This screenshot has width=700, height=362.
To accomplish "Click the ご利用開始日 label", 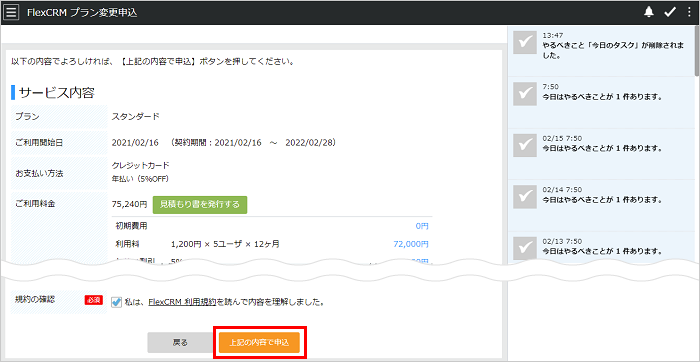I will tap(39, 143).
